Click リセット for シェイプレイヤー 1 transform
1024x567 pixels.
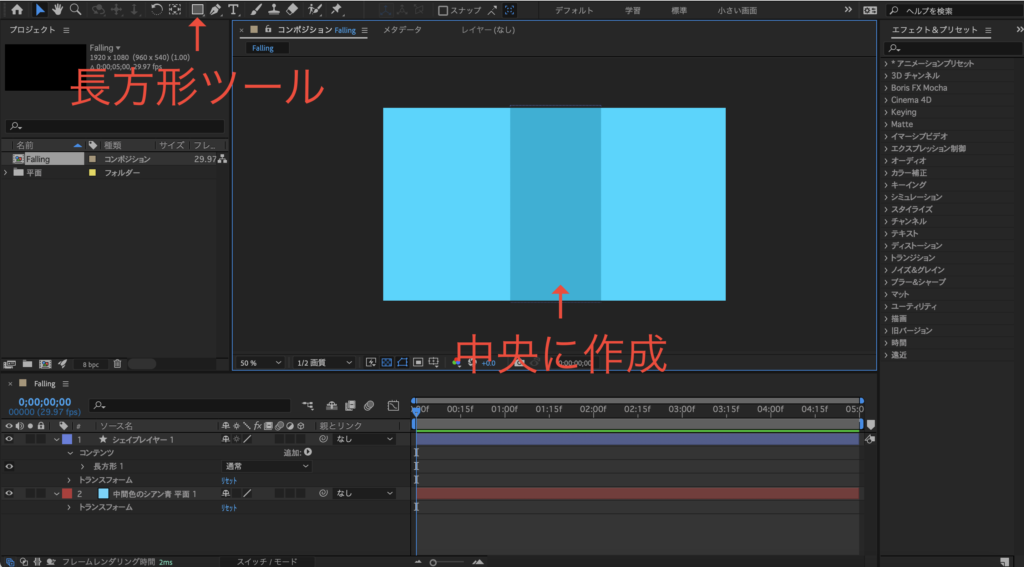click(229, 480)
